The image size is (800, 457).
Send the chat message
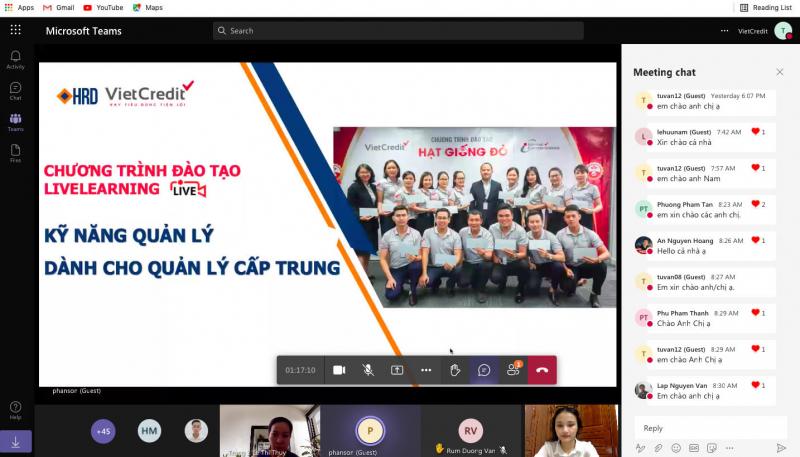tap(781, 447)
